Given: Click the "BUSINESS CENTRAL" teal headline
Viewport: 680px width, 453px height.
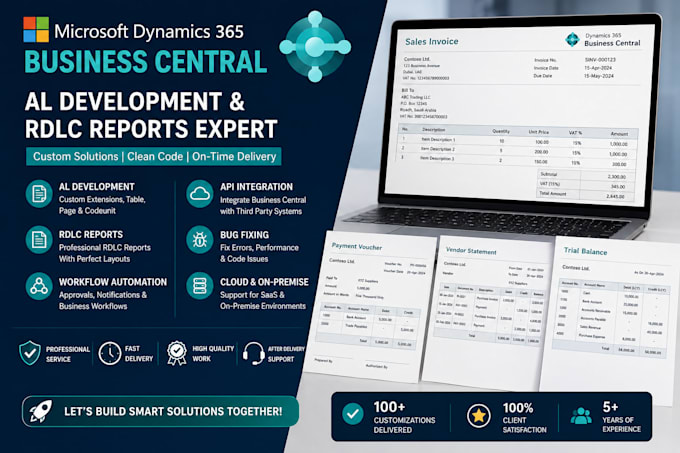Looking at the screenshot, I should tap(146, 62).
